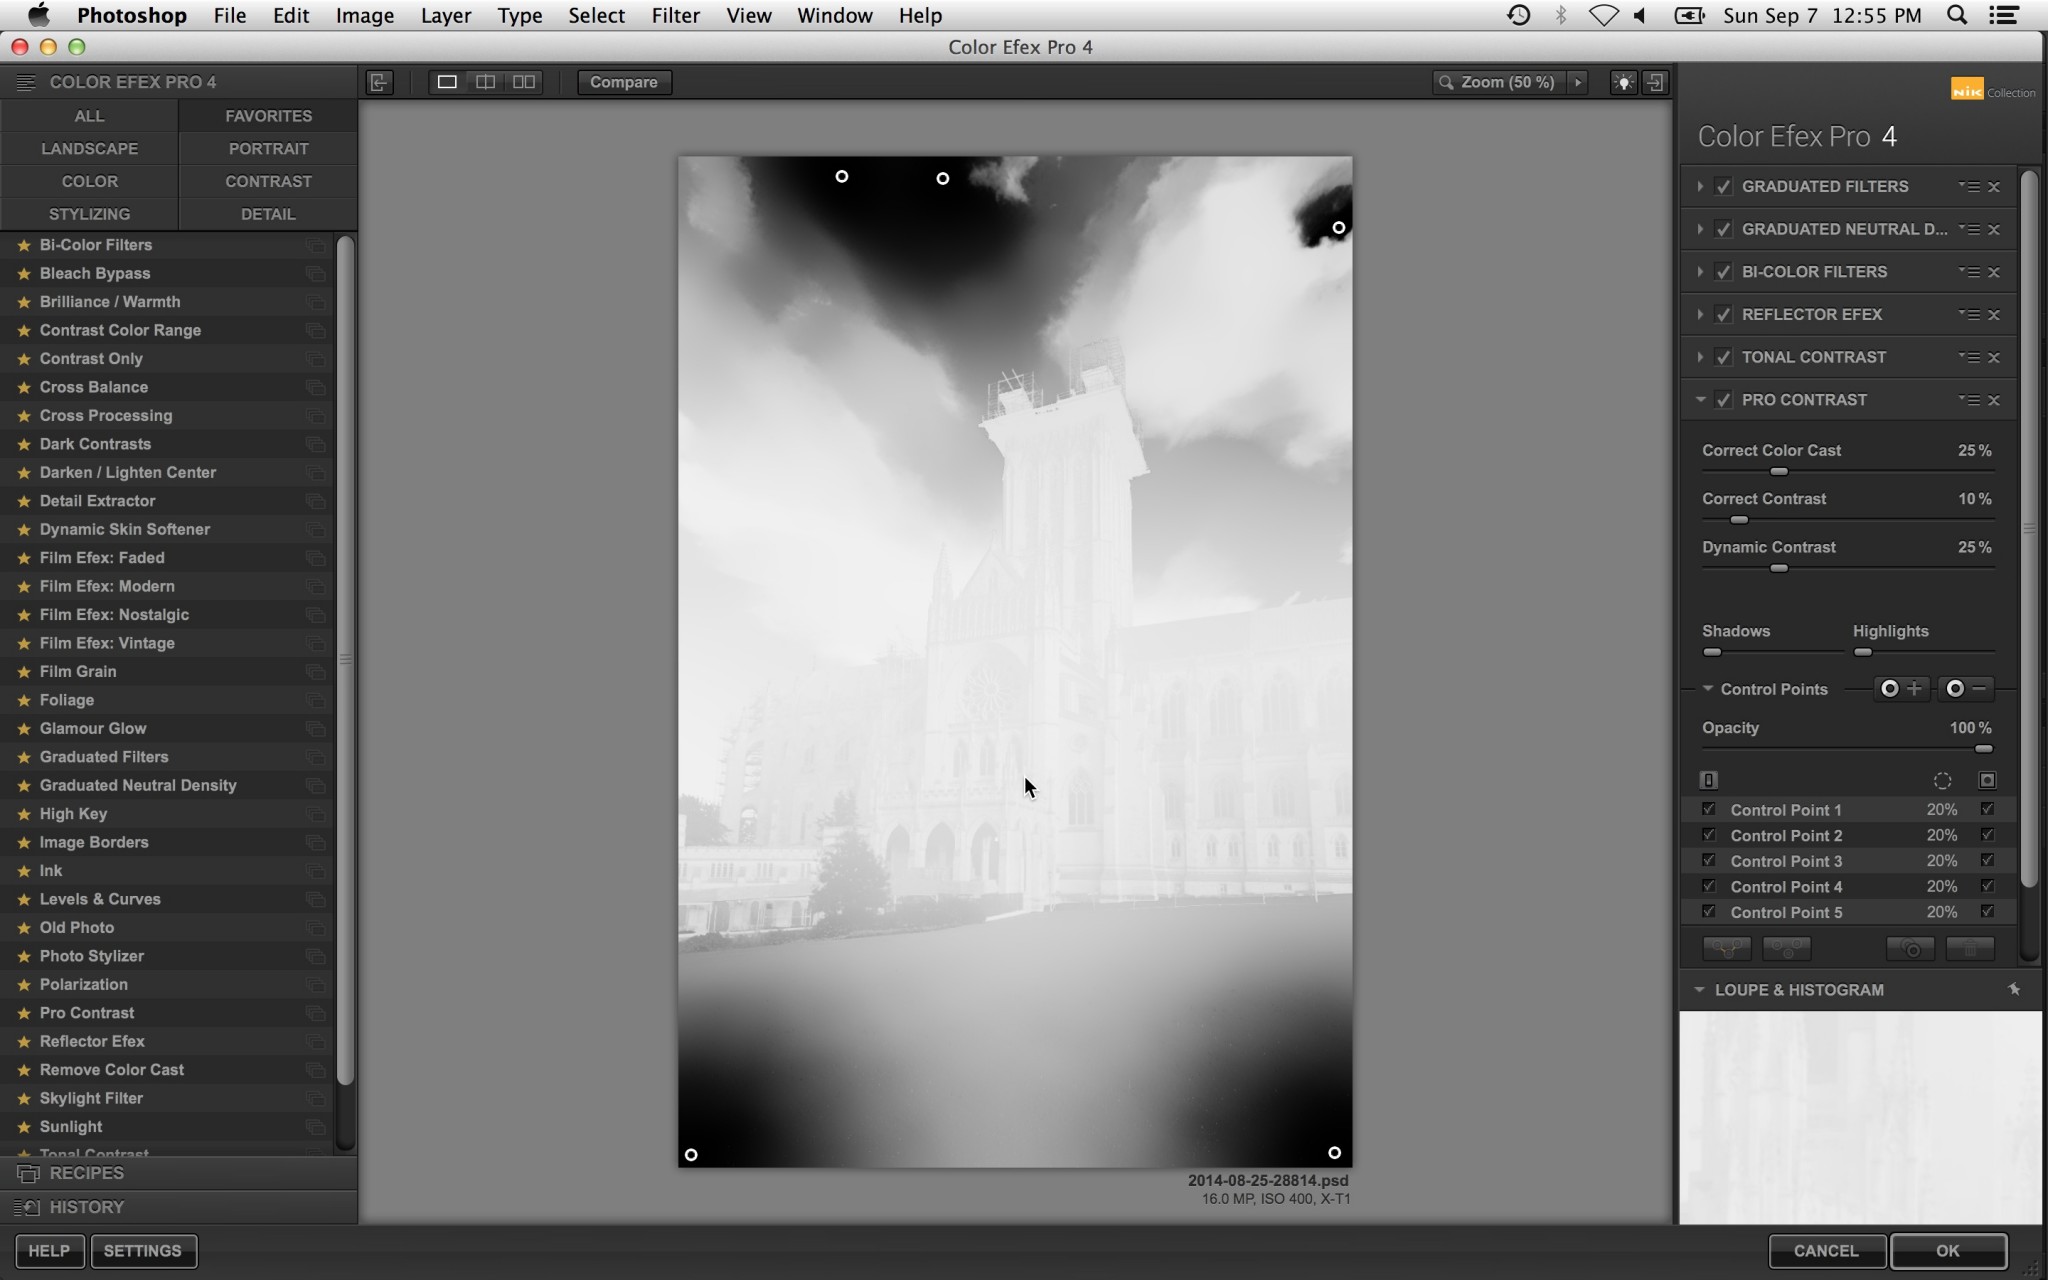Toggle the control point size column header
Viewport: 2048px width, 1280px height.
(x=1942, y=780)
